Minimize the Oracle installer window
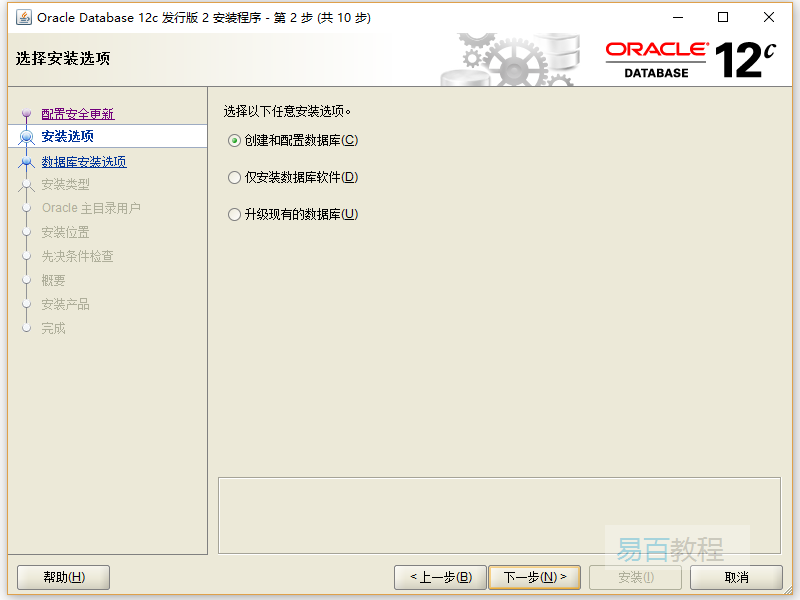The width and height of the screenshot is (800, 600). pos(678,17)
